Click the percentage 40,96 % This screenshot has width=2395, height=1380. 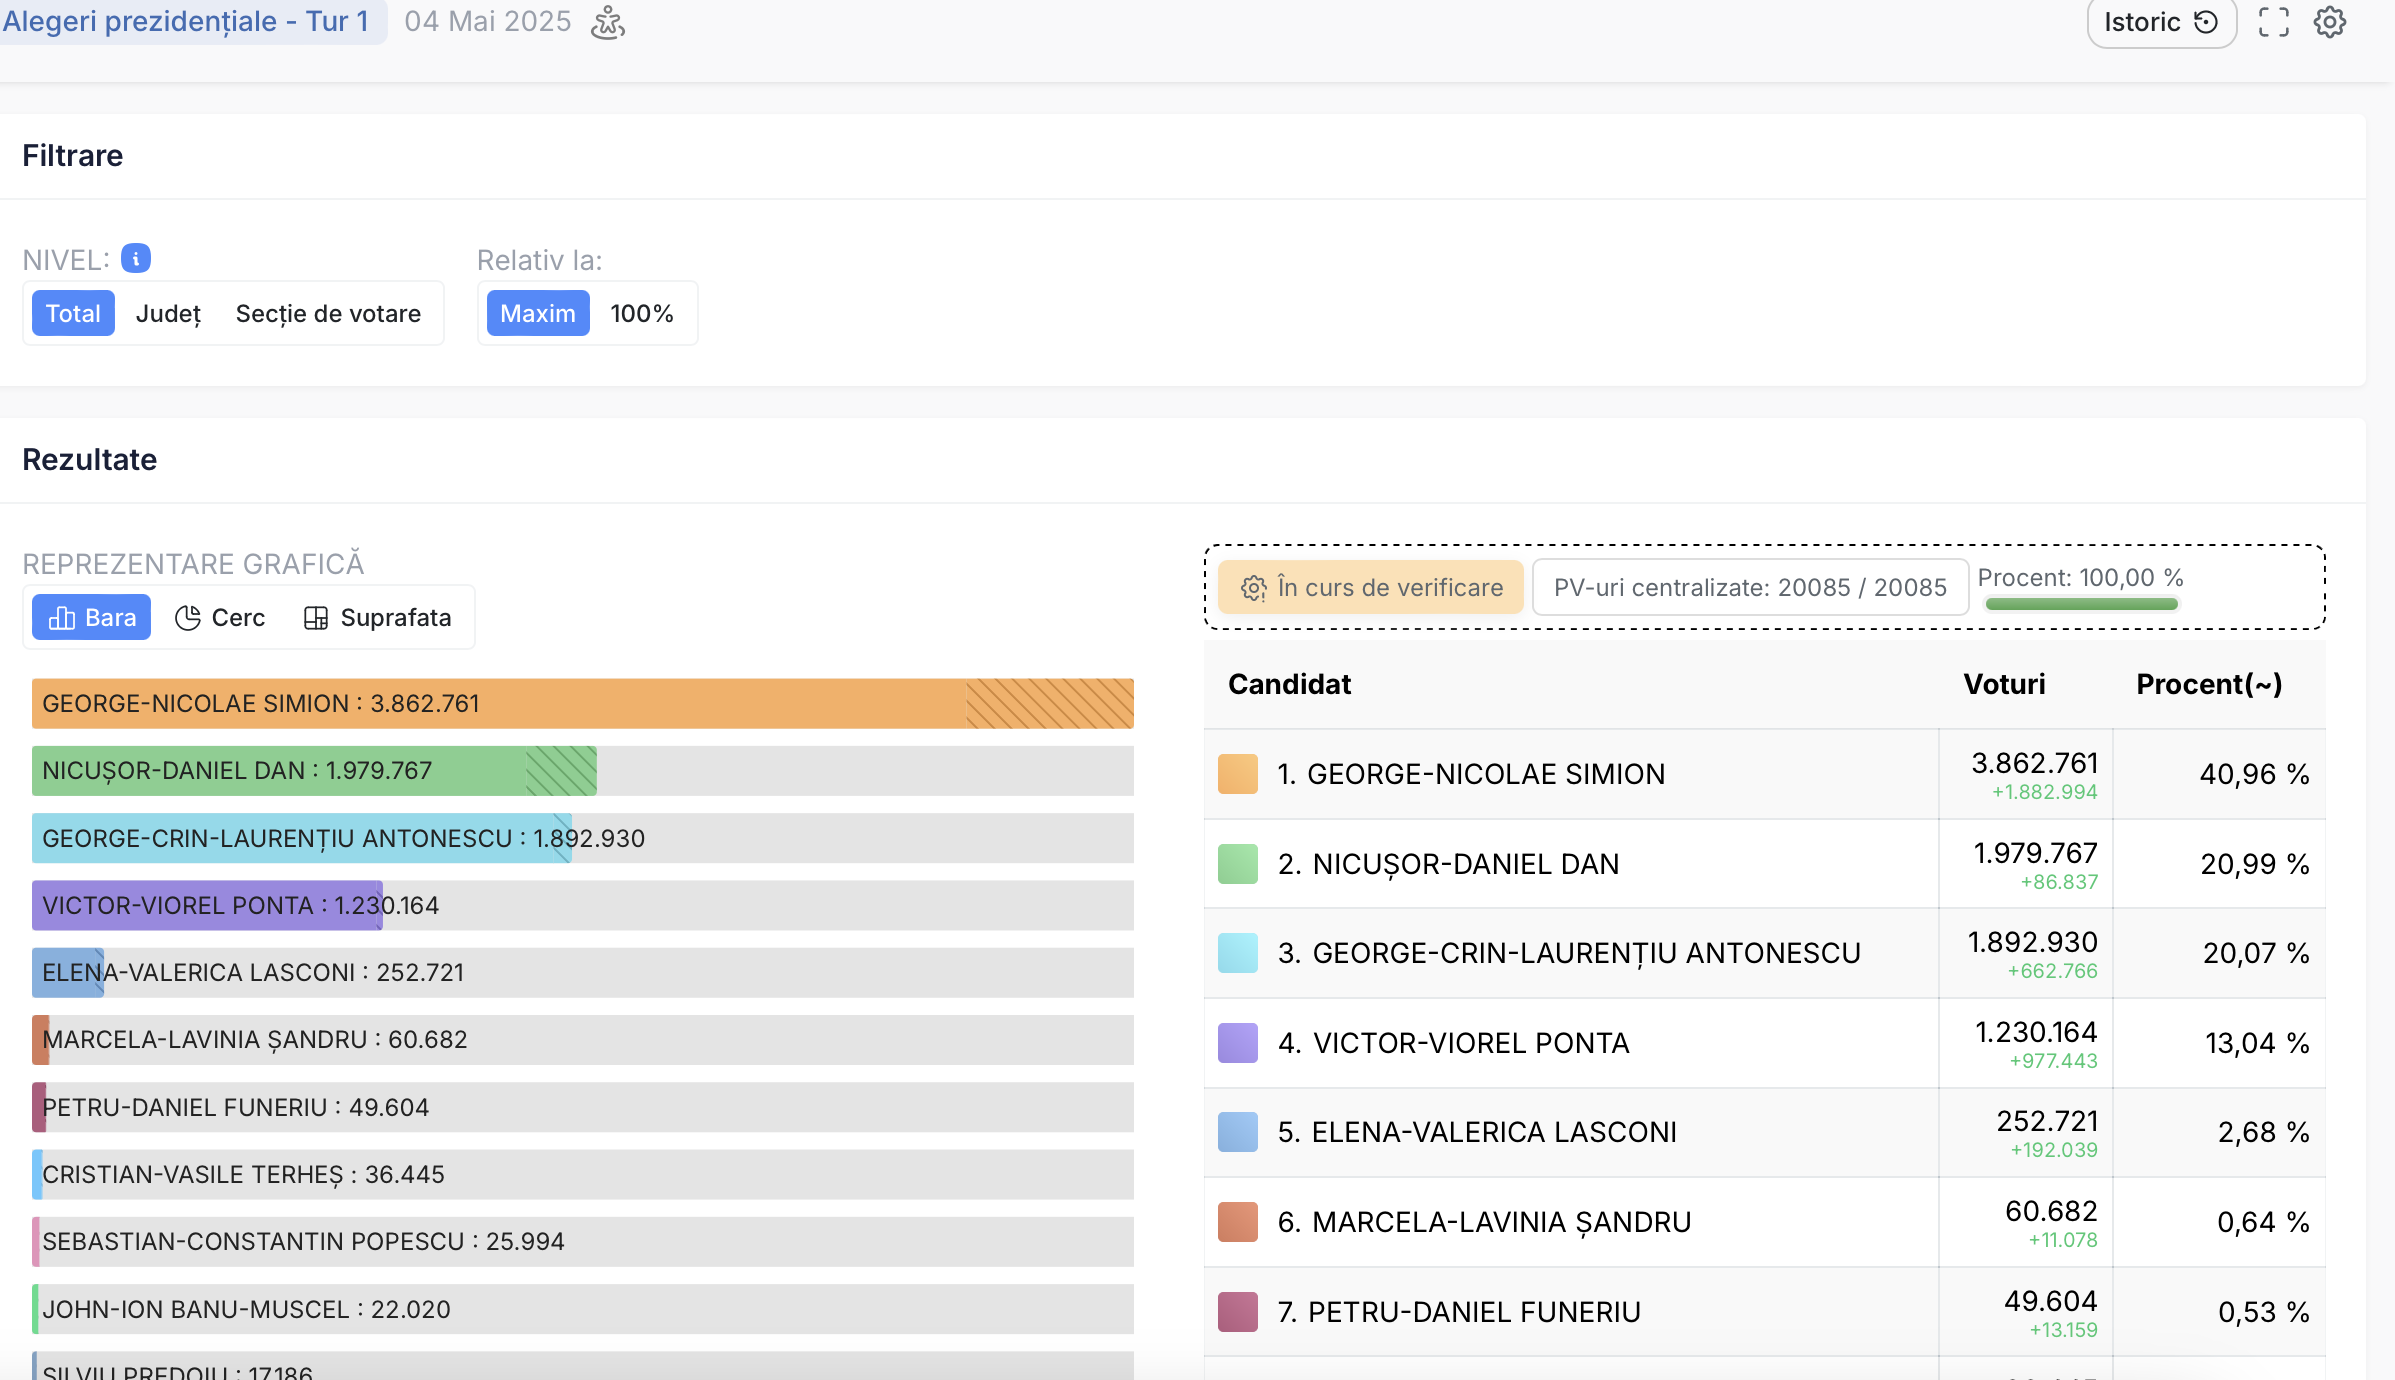[2254, 774]
